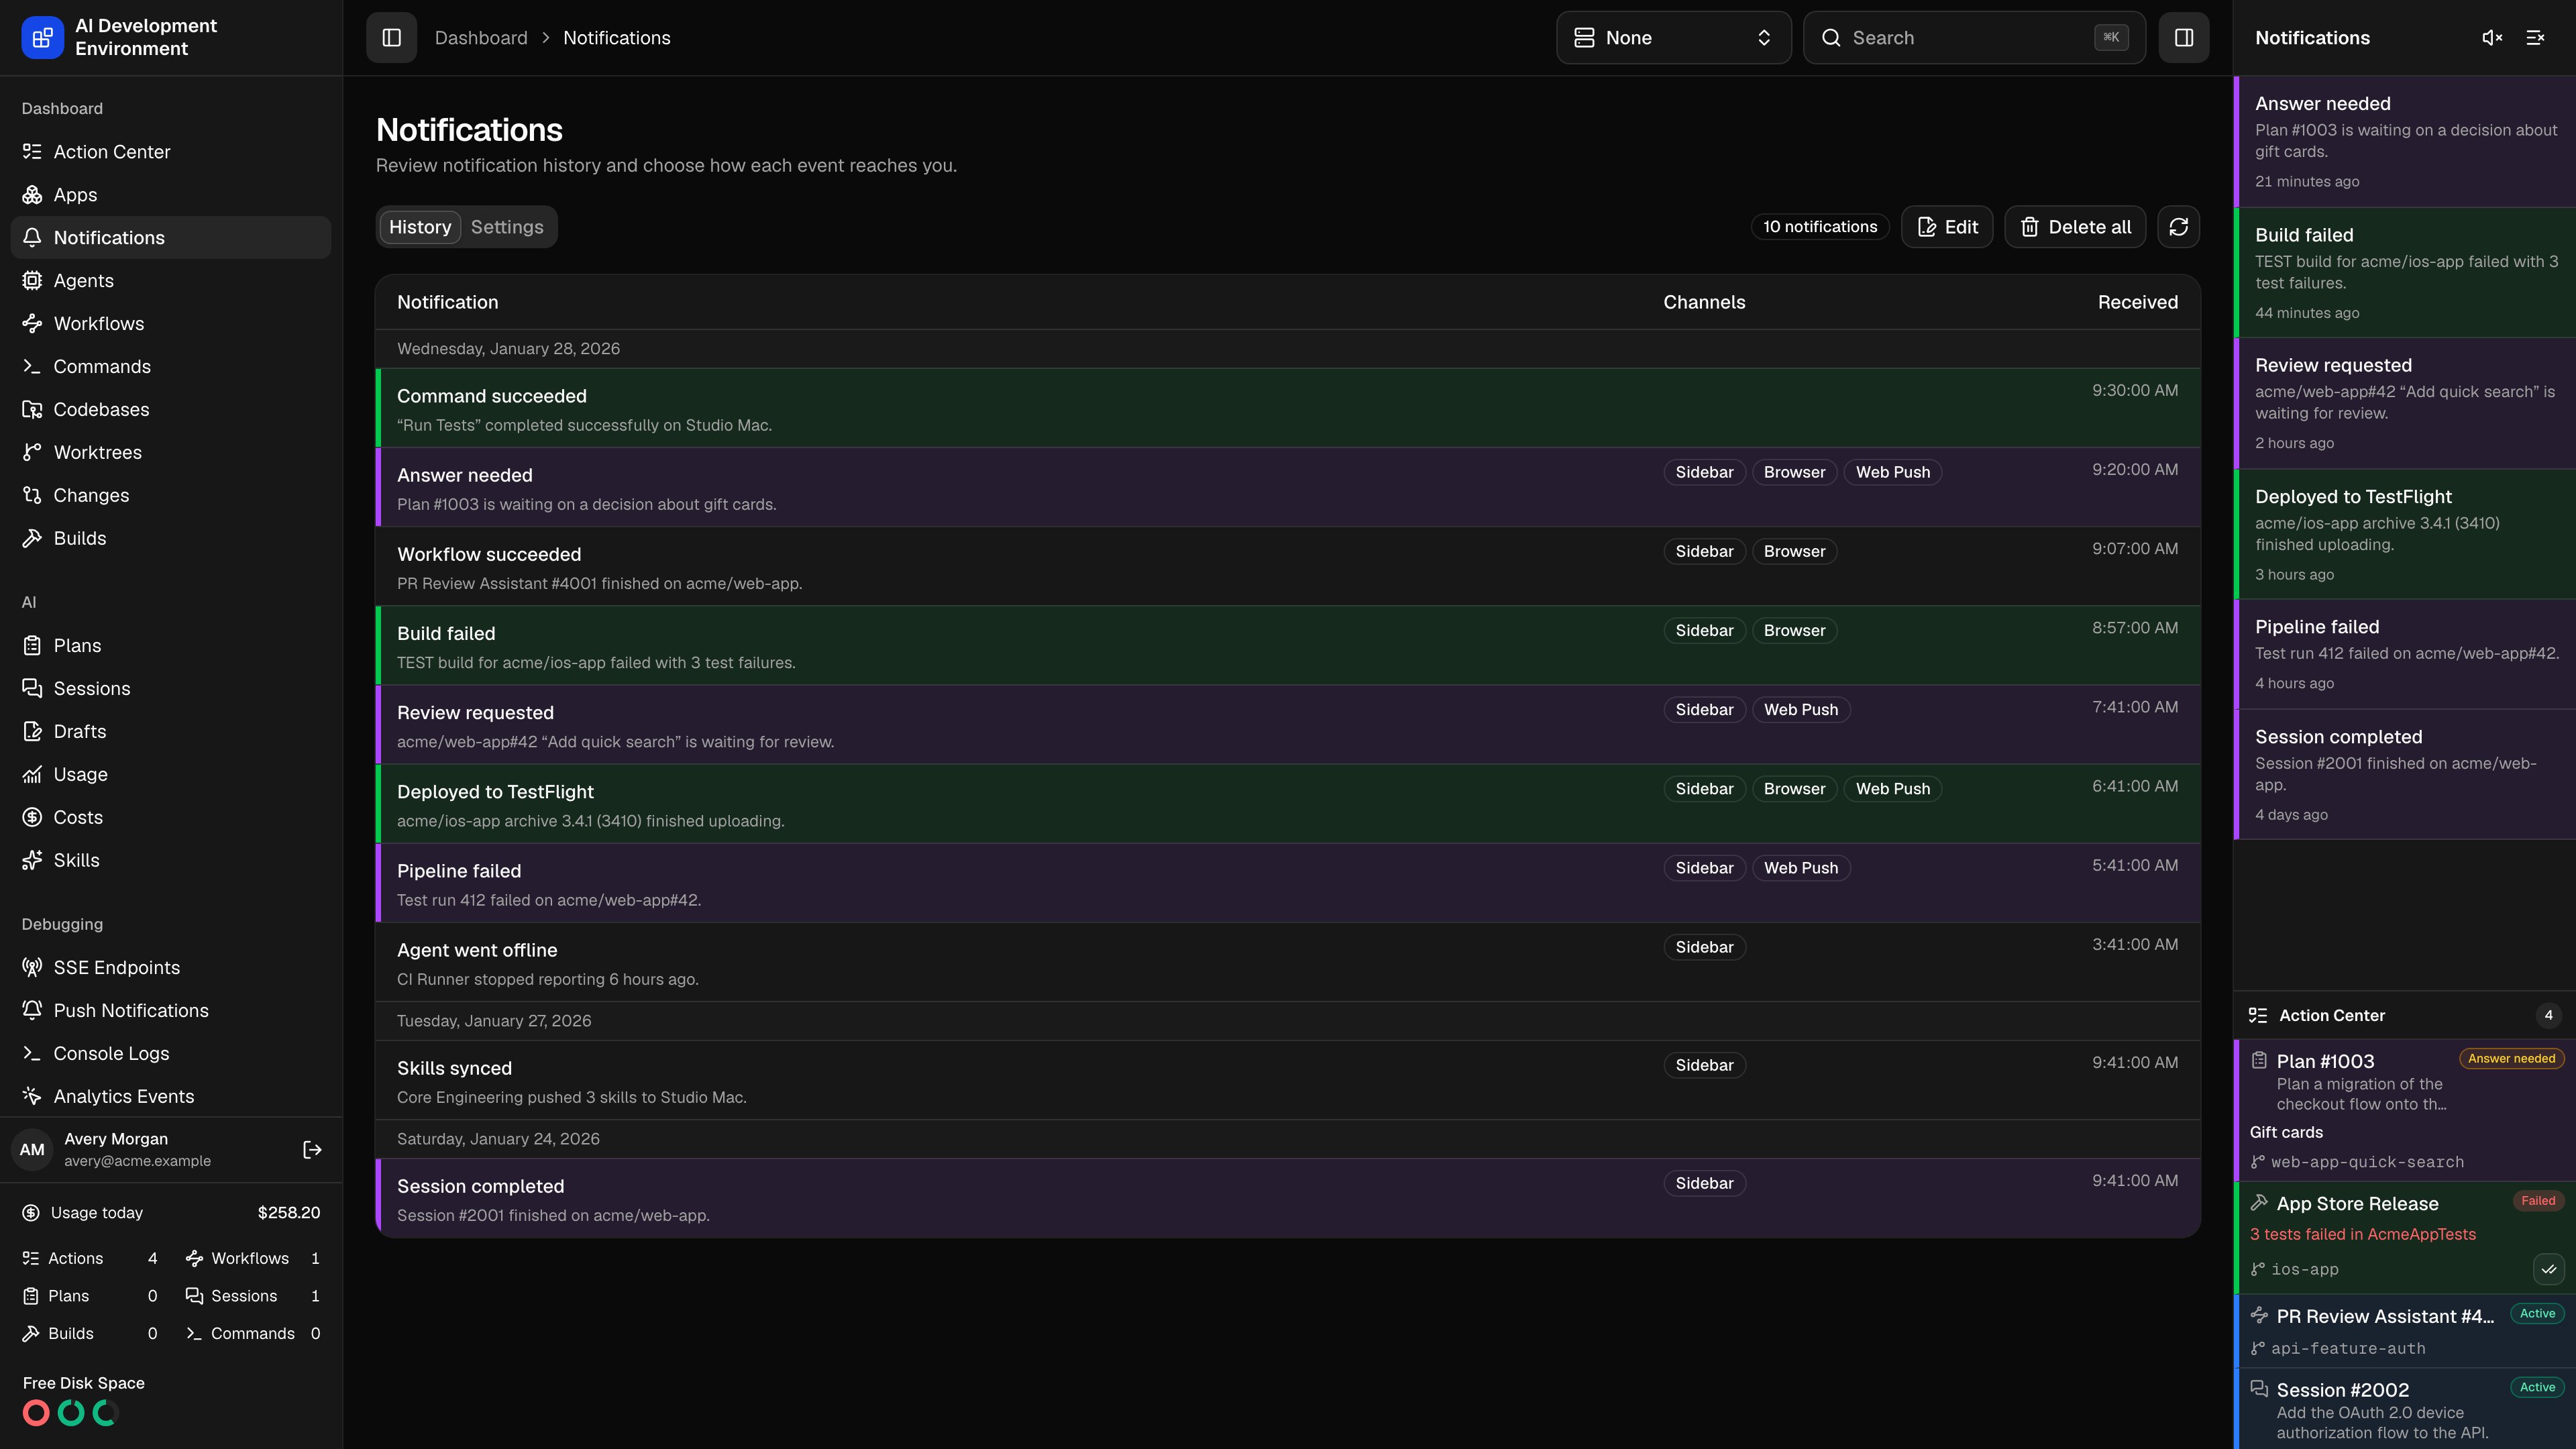The image size is (2576, 1449).
Task: Open Action Center in the sidebar
Action: pos(171,152)
